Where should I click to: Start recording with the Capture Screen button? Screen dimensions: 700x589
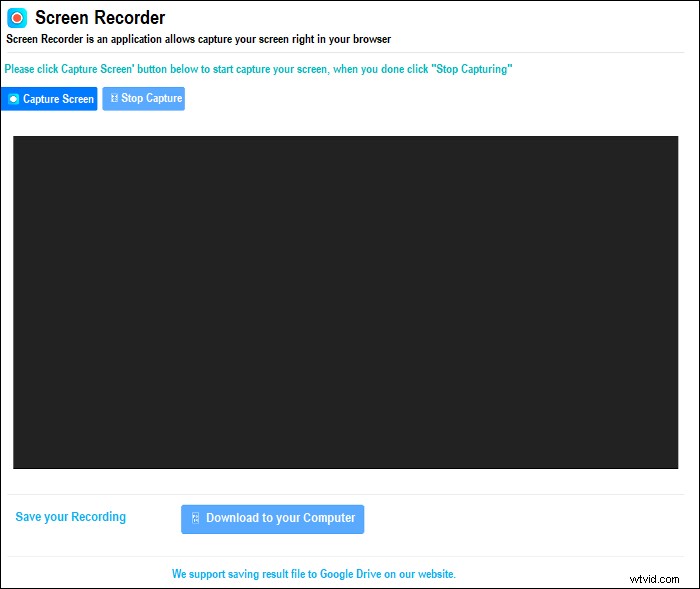tap(50, 99)
